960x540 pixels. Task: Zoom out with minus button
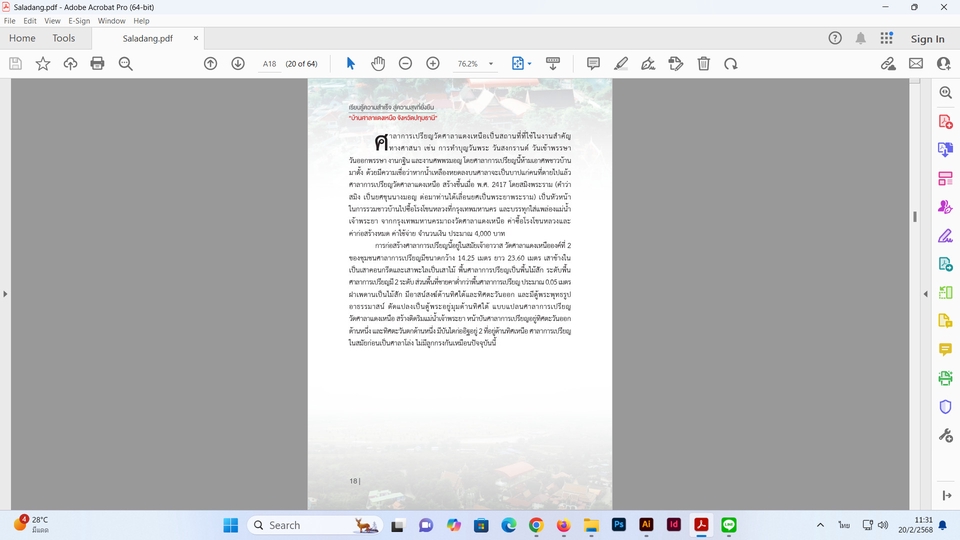(405, 64)
